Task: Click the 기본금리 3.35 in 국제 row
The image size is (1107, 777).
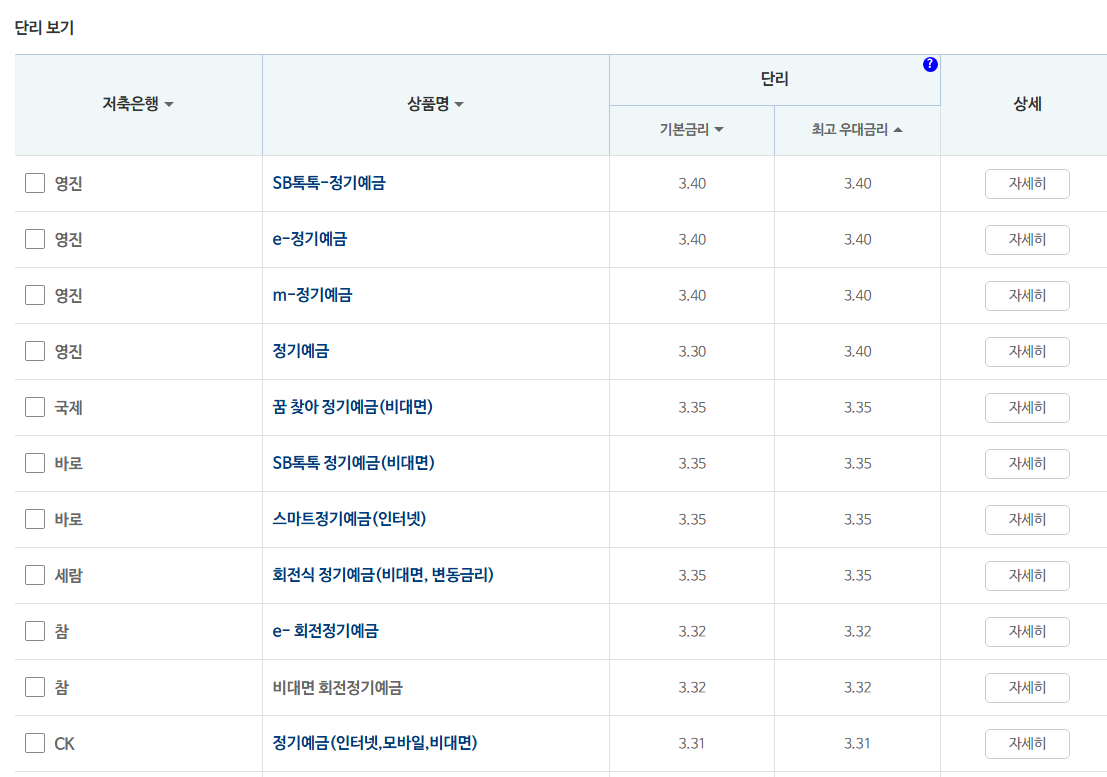Action: [x=692, y=407]
